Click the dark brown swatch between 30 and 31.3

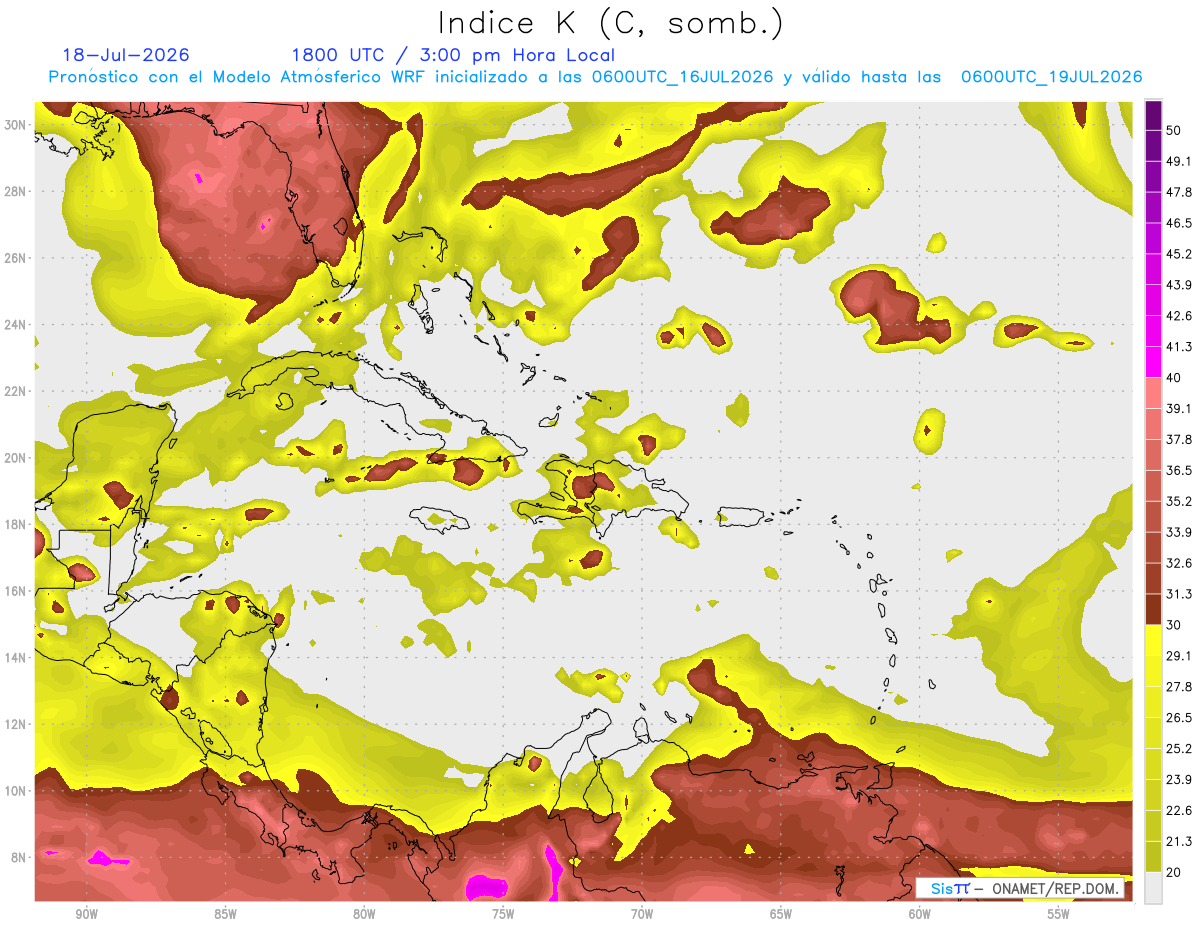pyautogui.click(x=1153, y=610)
